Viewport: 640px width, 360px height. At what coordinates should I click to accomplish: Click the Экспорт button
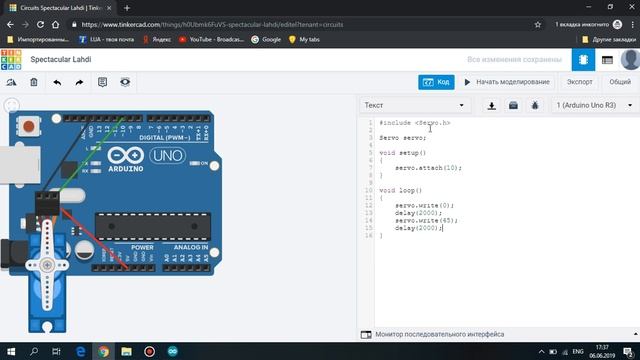click(579, 82)
